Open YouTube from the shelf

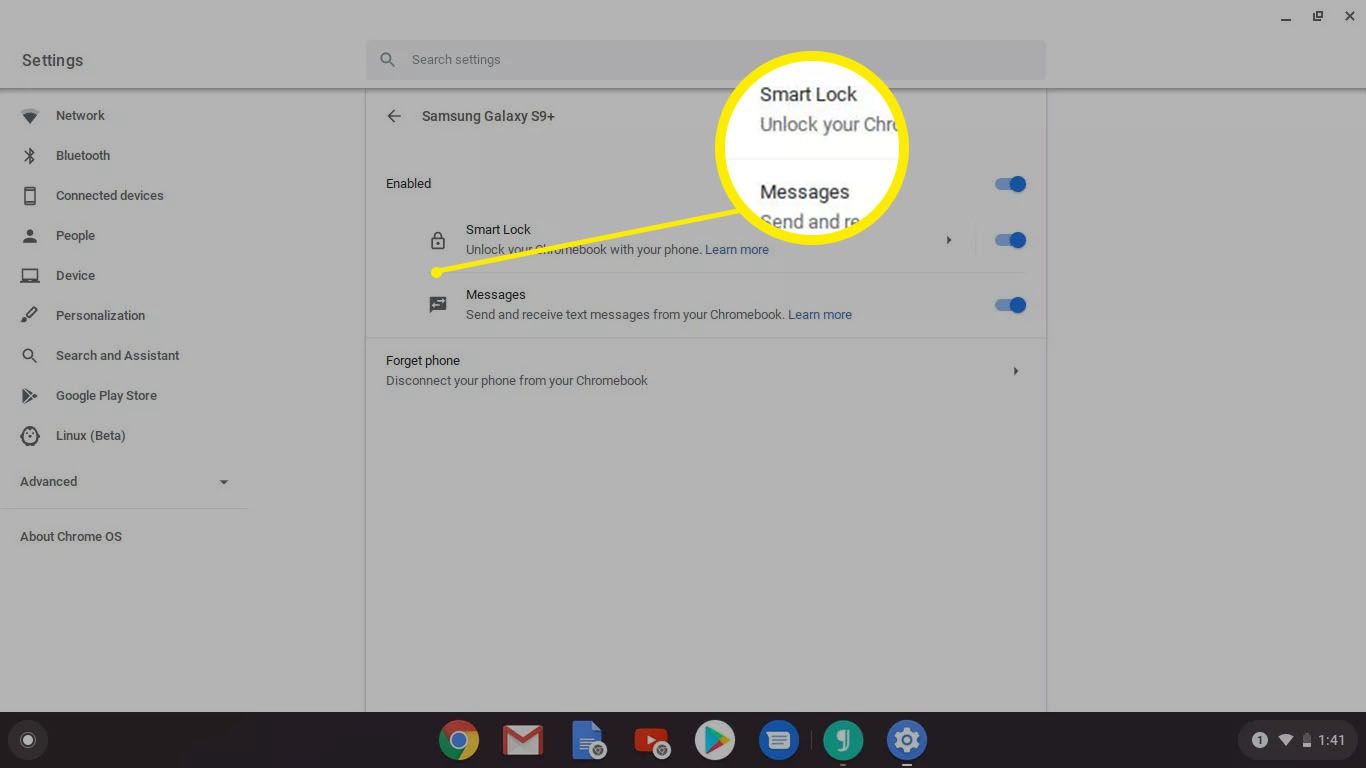[651, 741]
